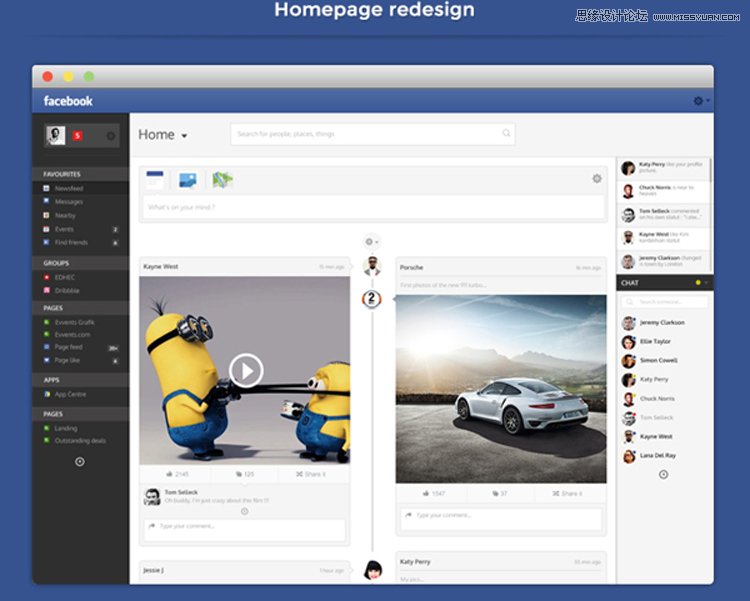
Task: Open Outstanding deals page link
Action: pyautogui.click(x=80, y=441)
